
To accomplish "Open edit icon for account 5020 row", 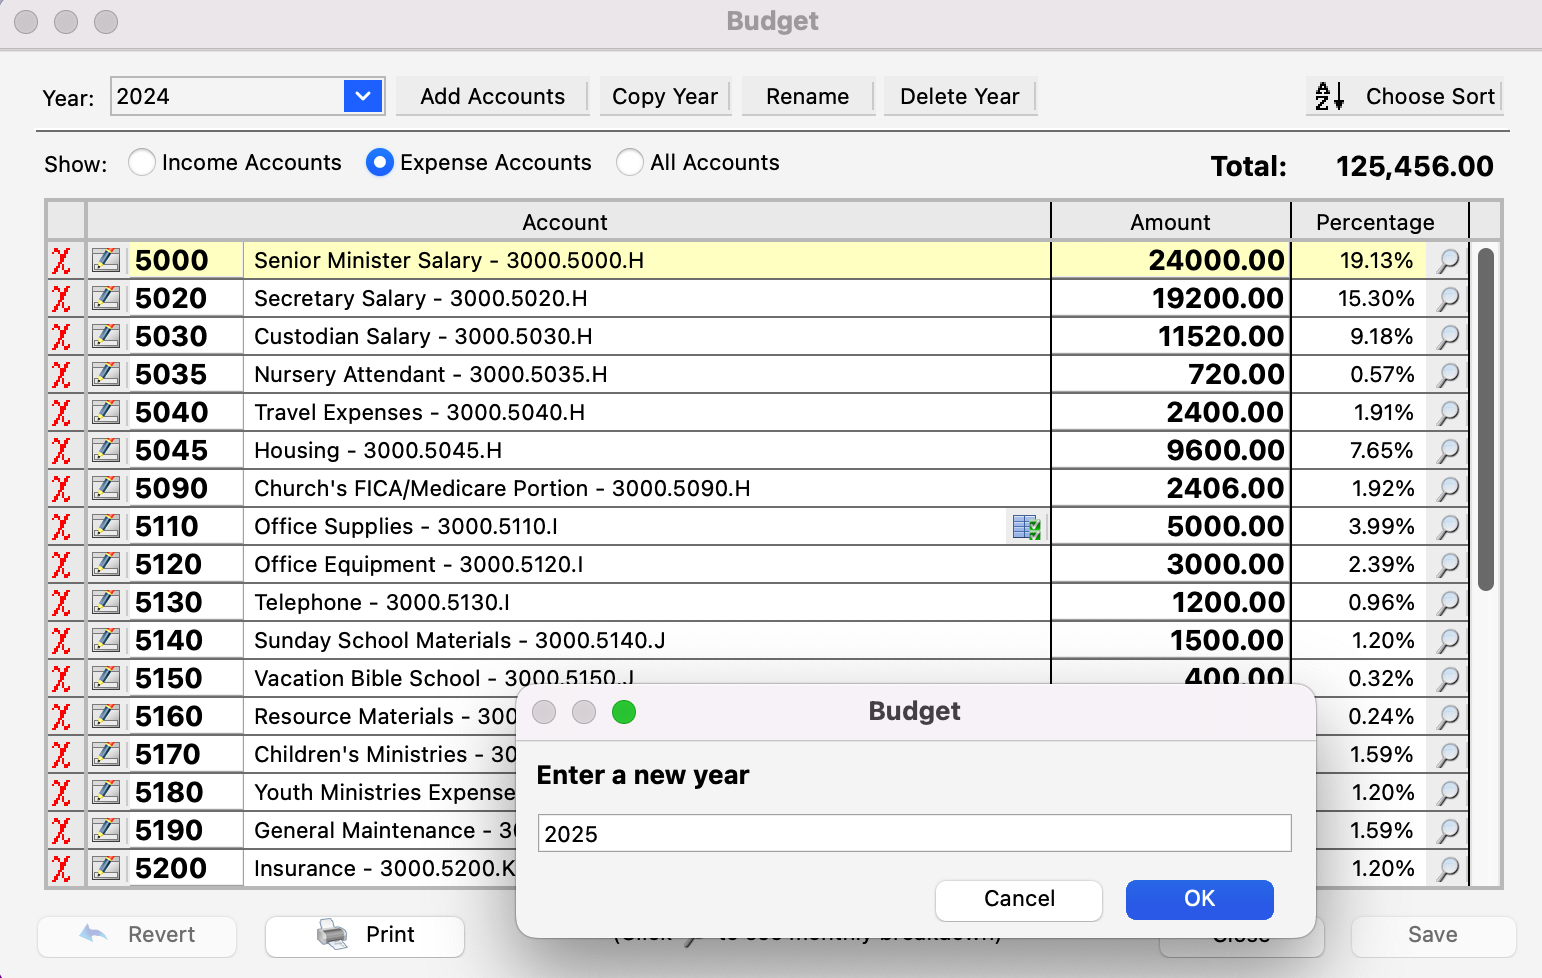I will coord(106,299).
